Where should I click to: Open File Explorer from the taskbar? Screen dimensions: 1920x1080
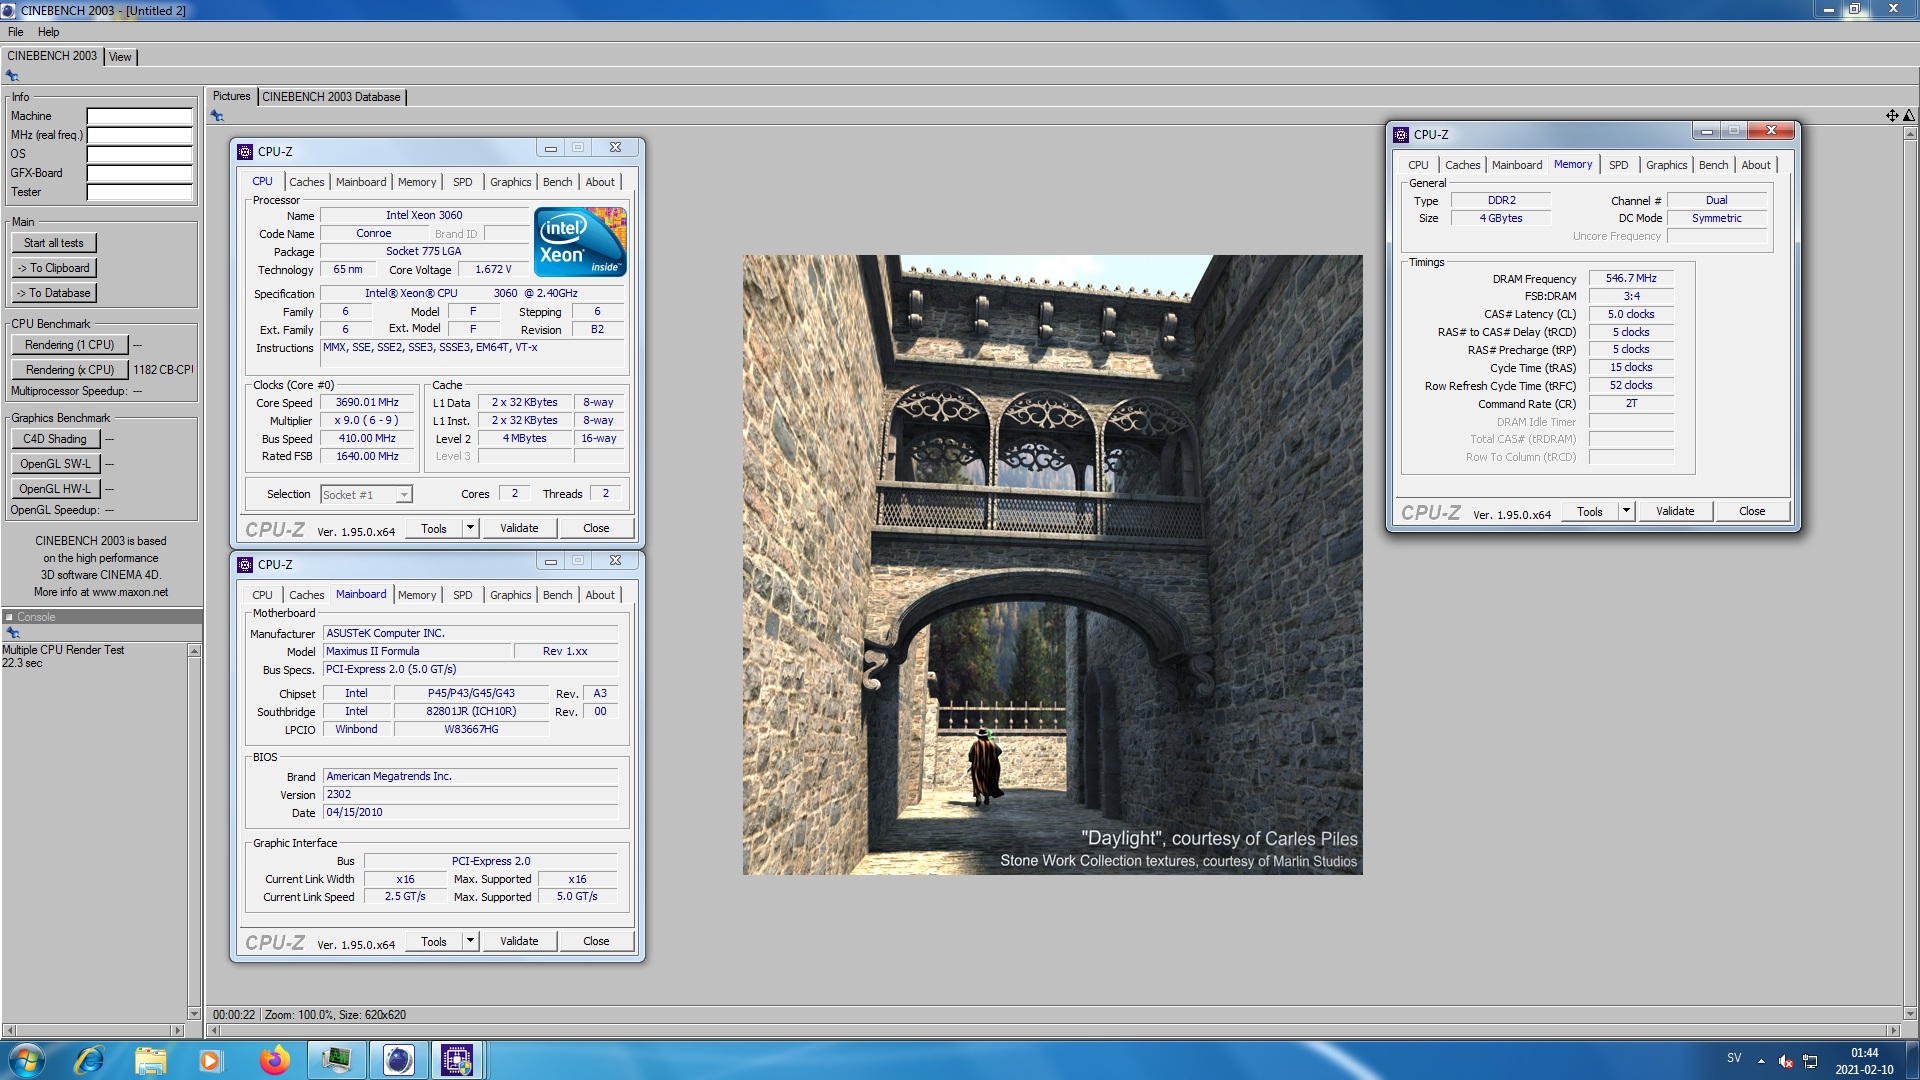150,1060
